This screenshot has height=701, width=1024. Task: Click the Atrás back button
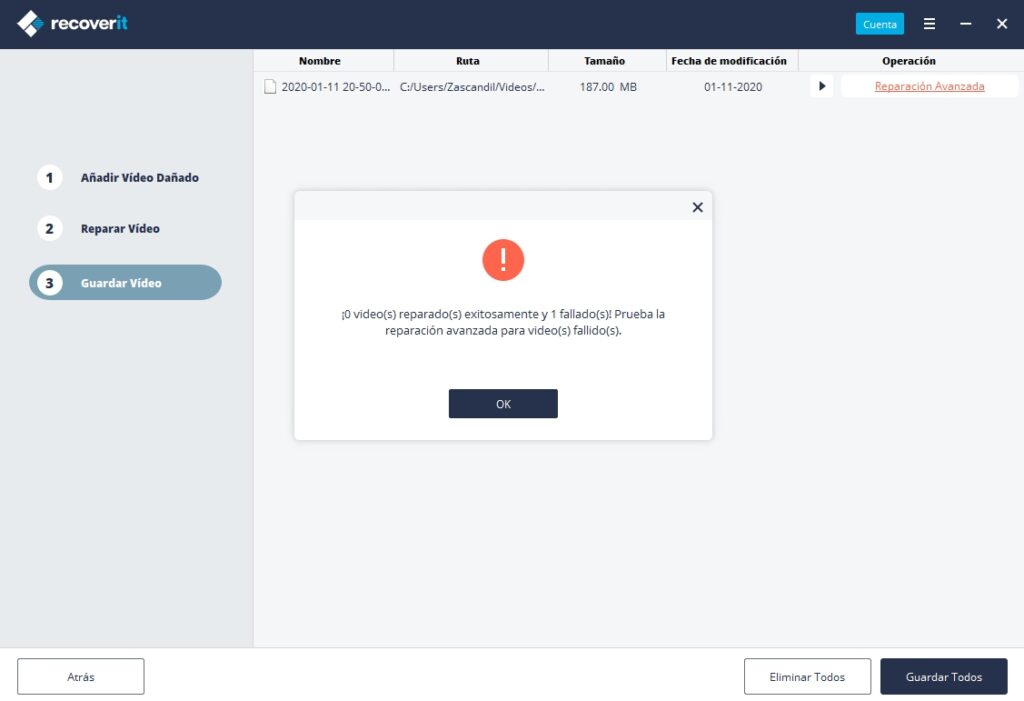pyautogui.click(x=81, y=677)
